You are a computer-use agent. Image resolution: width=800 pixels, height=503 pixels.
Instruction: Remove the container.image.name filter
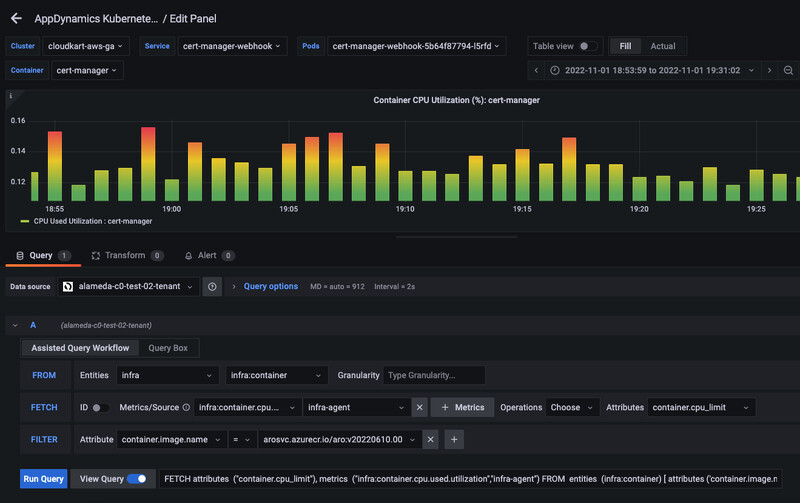click(x=429, y=439)
